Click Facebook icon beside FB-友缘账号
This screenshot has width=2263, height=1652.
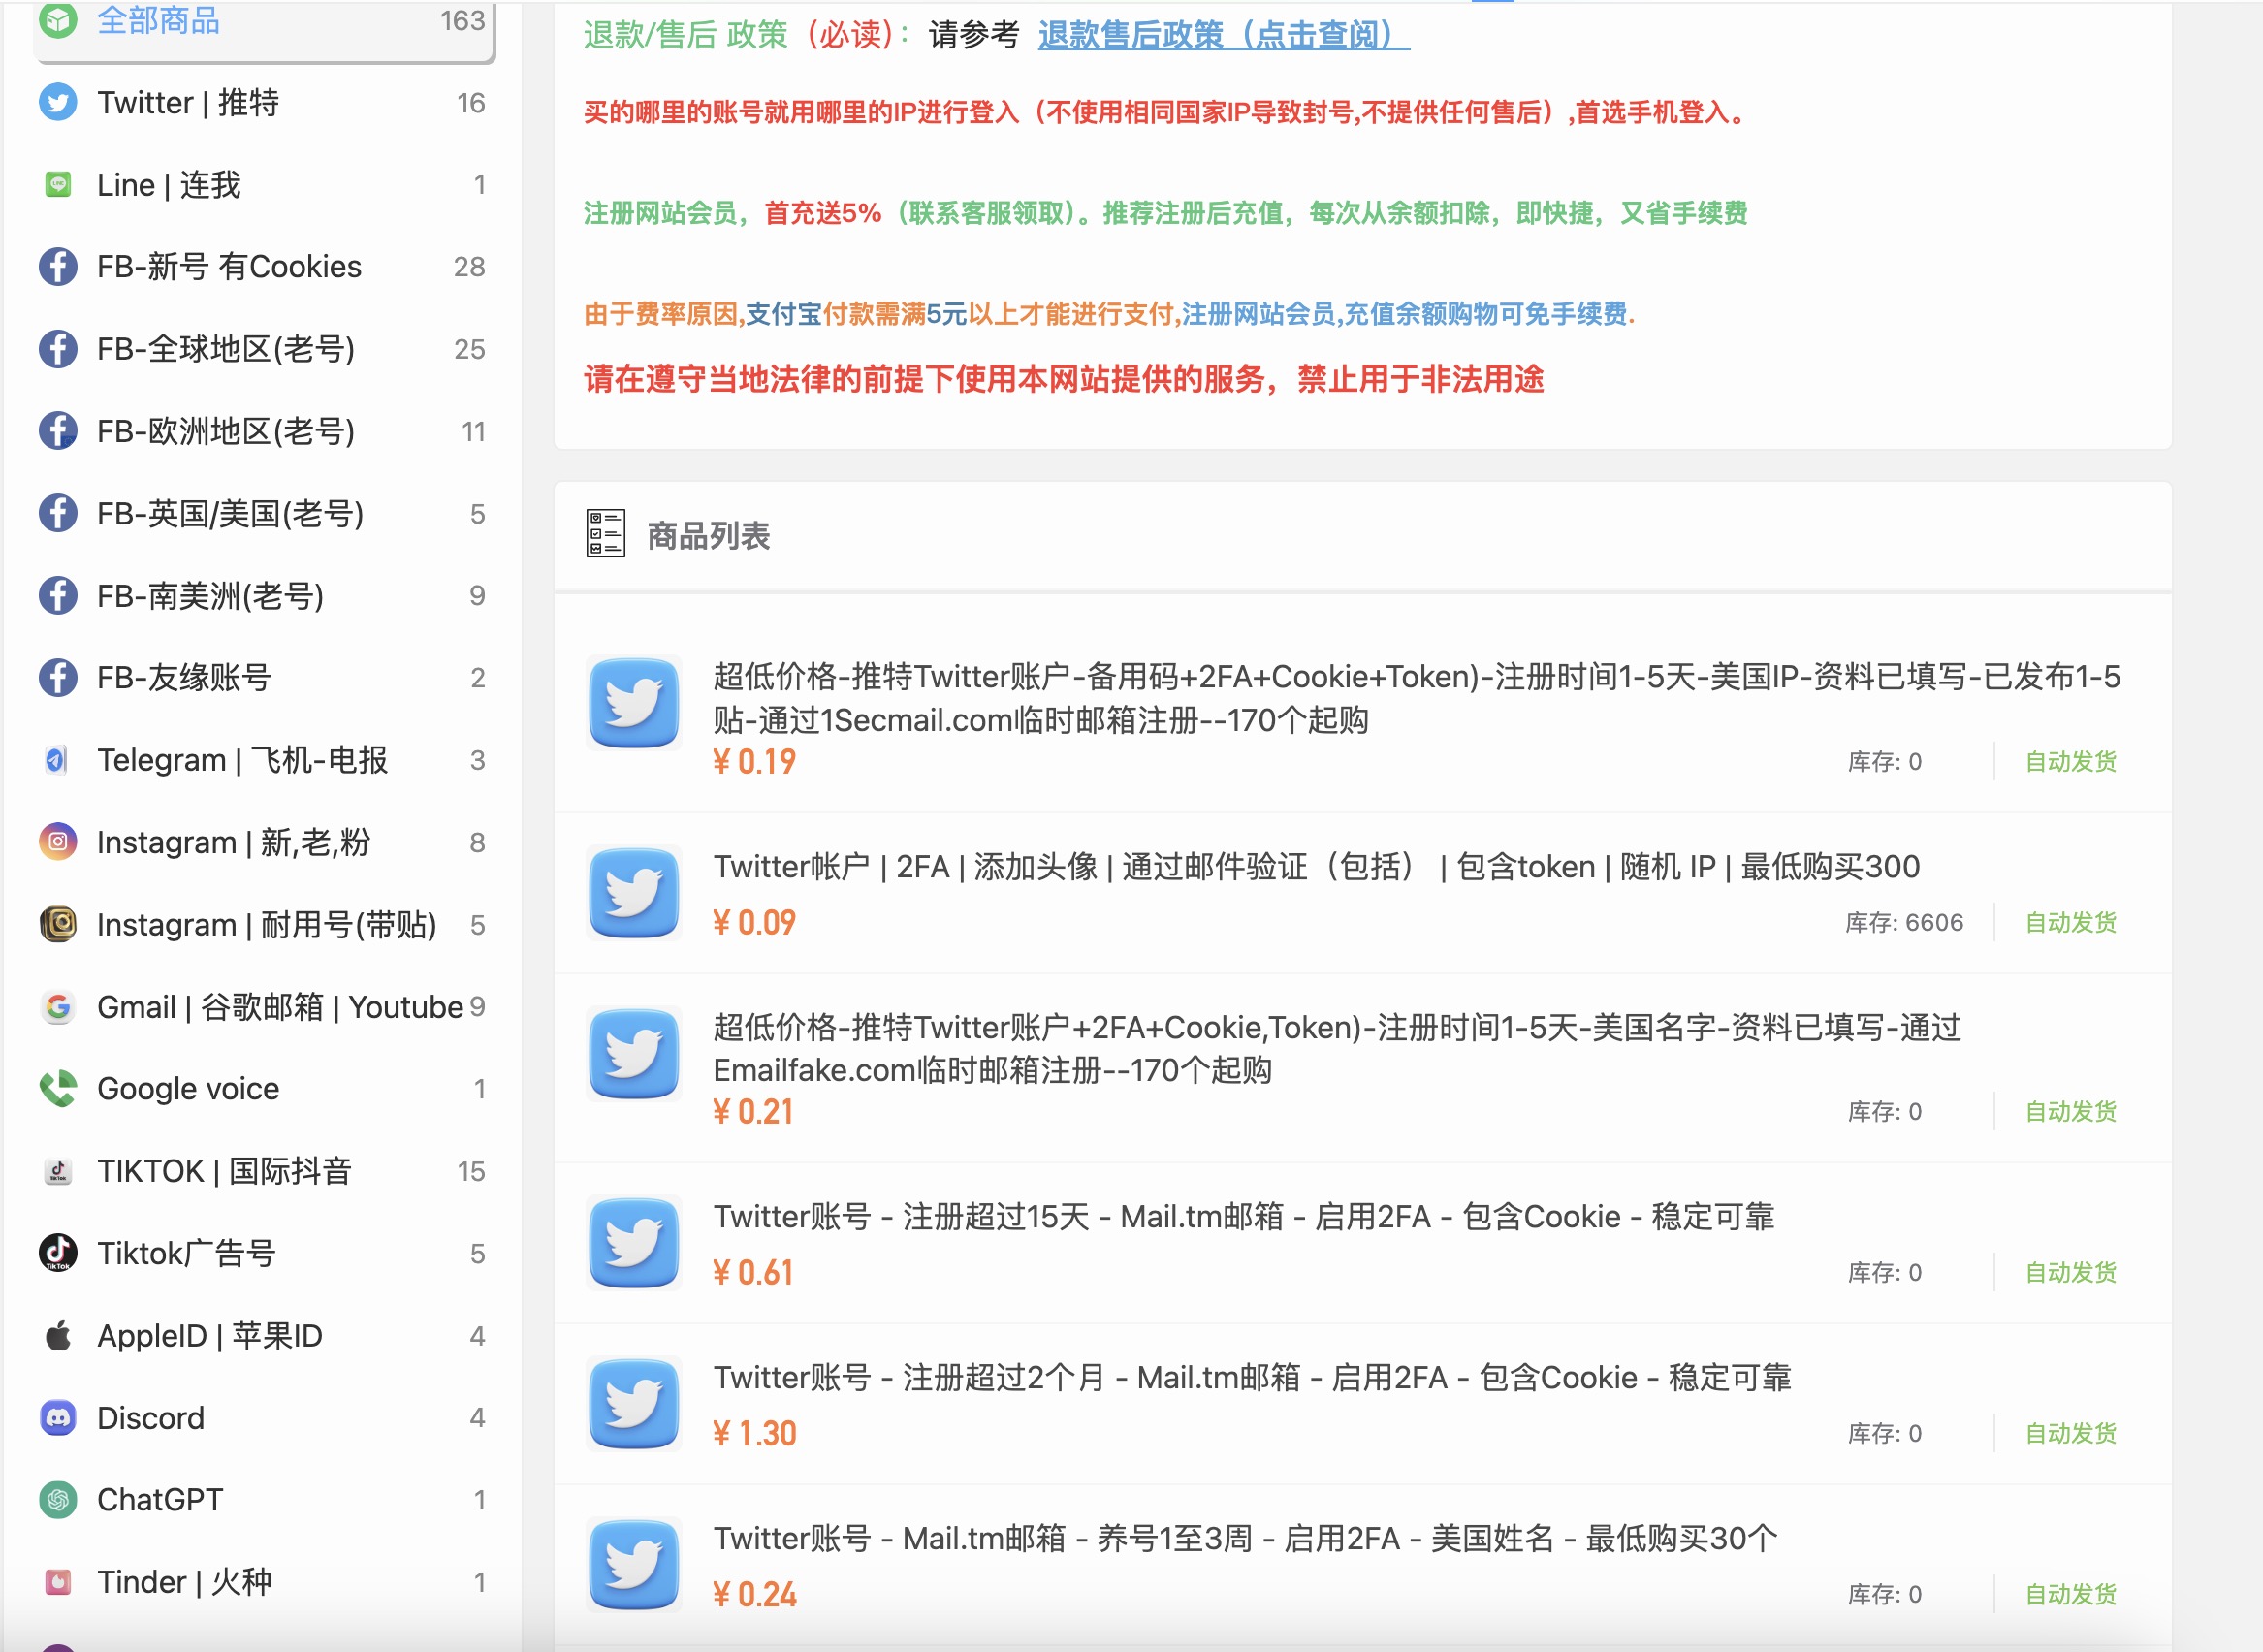[x=58, y=677]
